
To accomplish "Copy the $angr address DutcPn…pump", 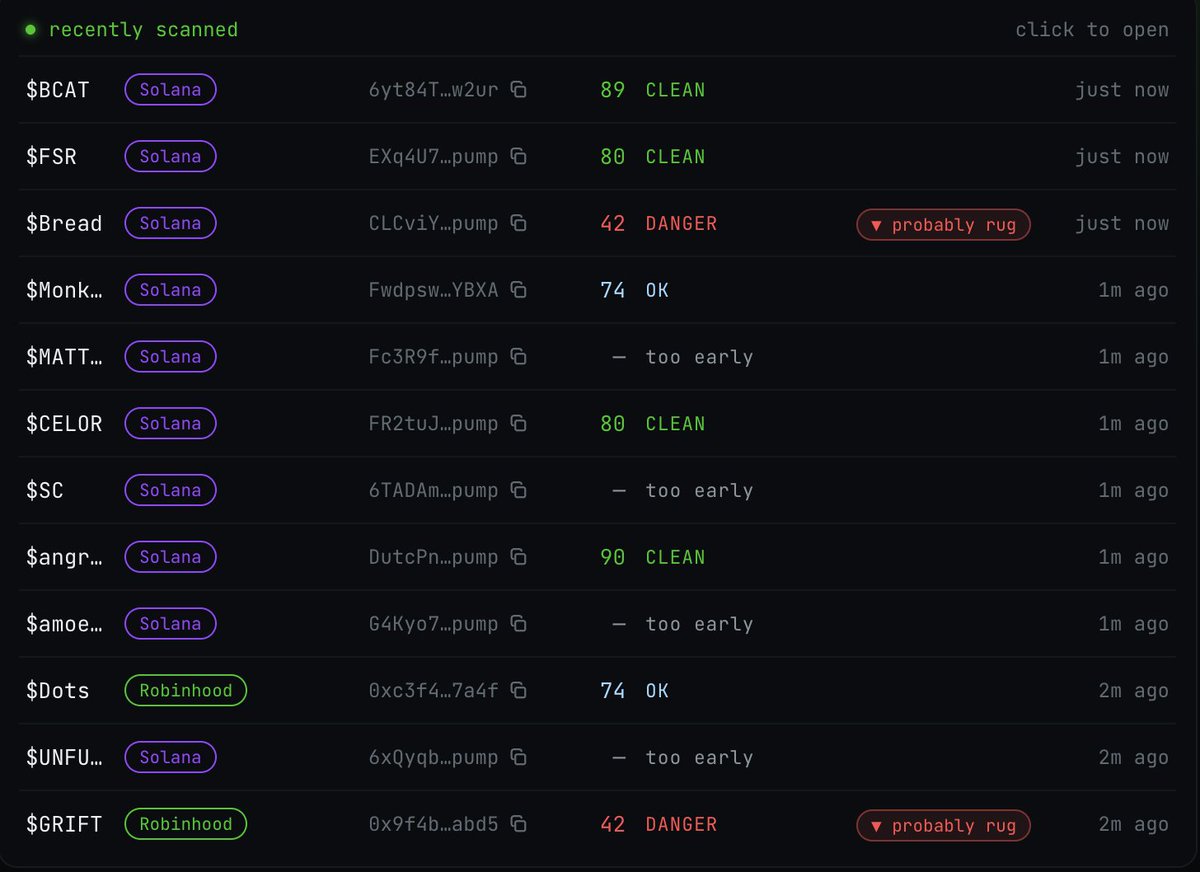I will 518,557.
